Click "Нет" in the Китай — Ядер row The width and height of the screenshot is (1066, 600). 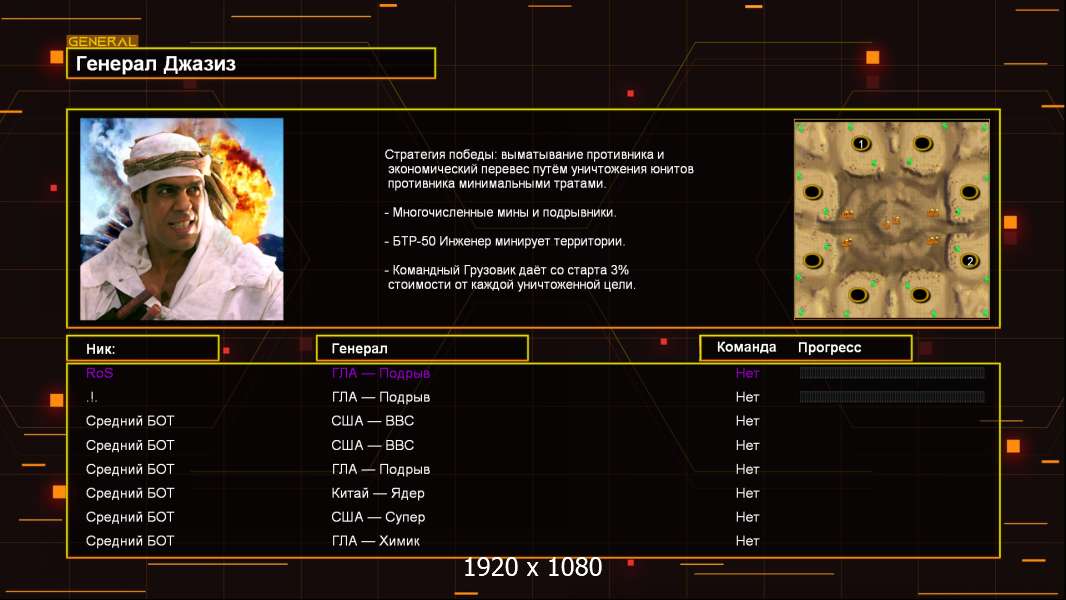[747, 493]
